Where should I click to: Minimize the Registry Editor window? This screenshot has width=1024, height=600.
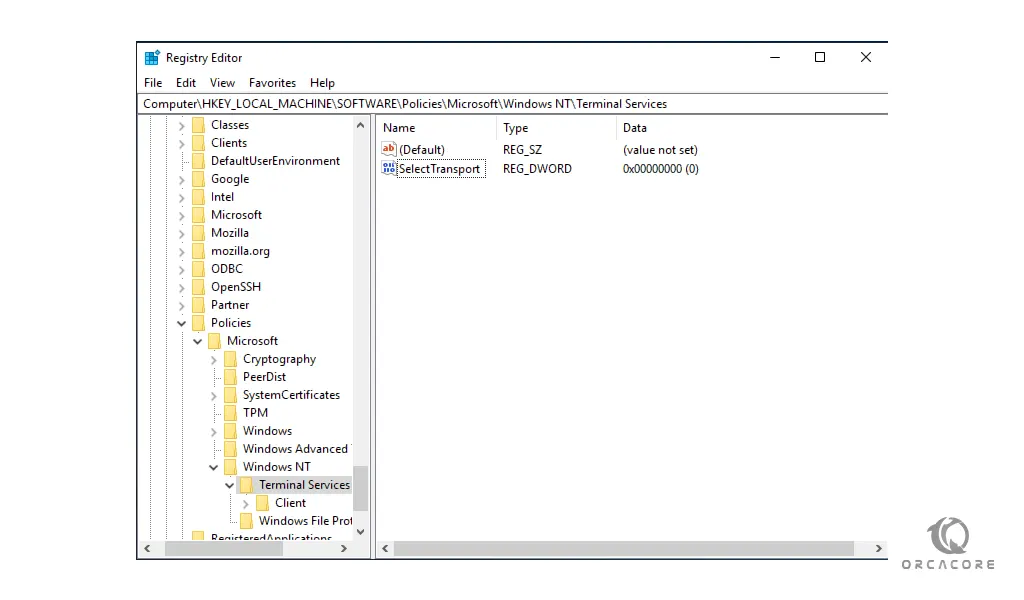tap(775, 57)
